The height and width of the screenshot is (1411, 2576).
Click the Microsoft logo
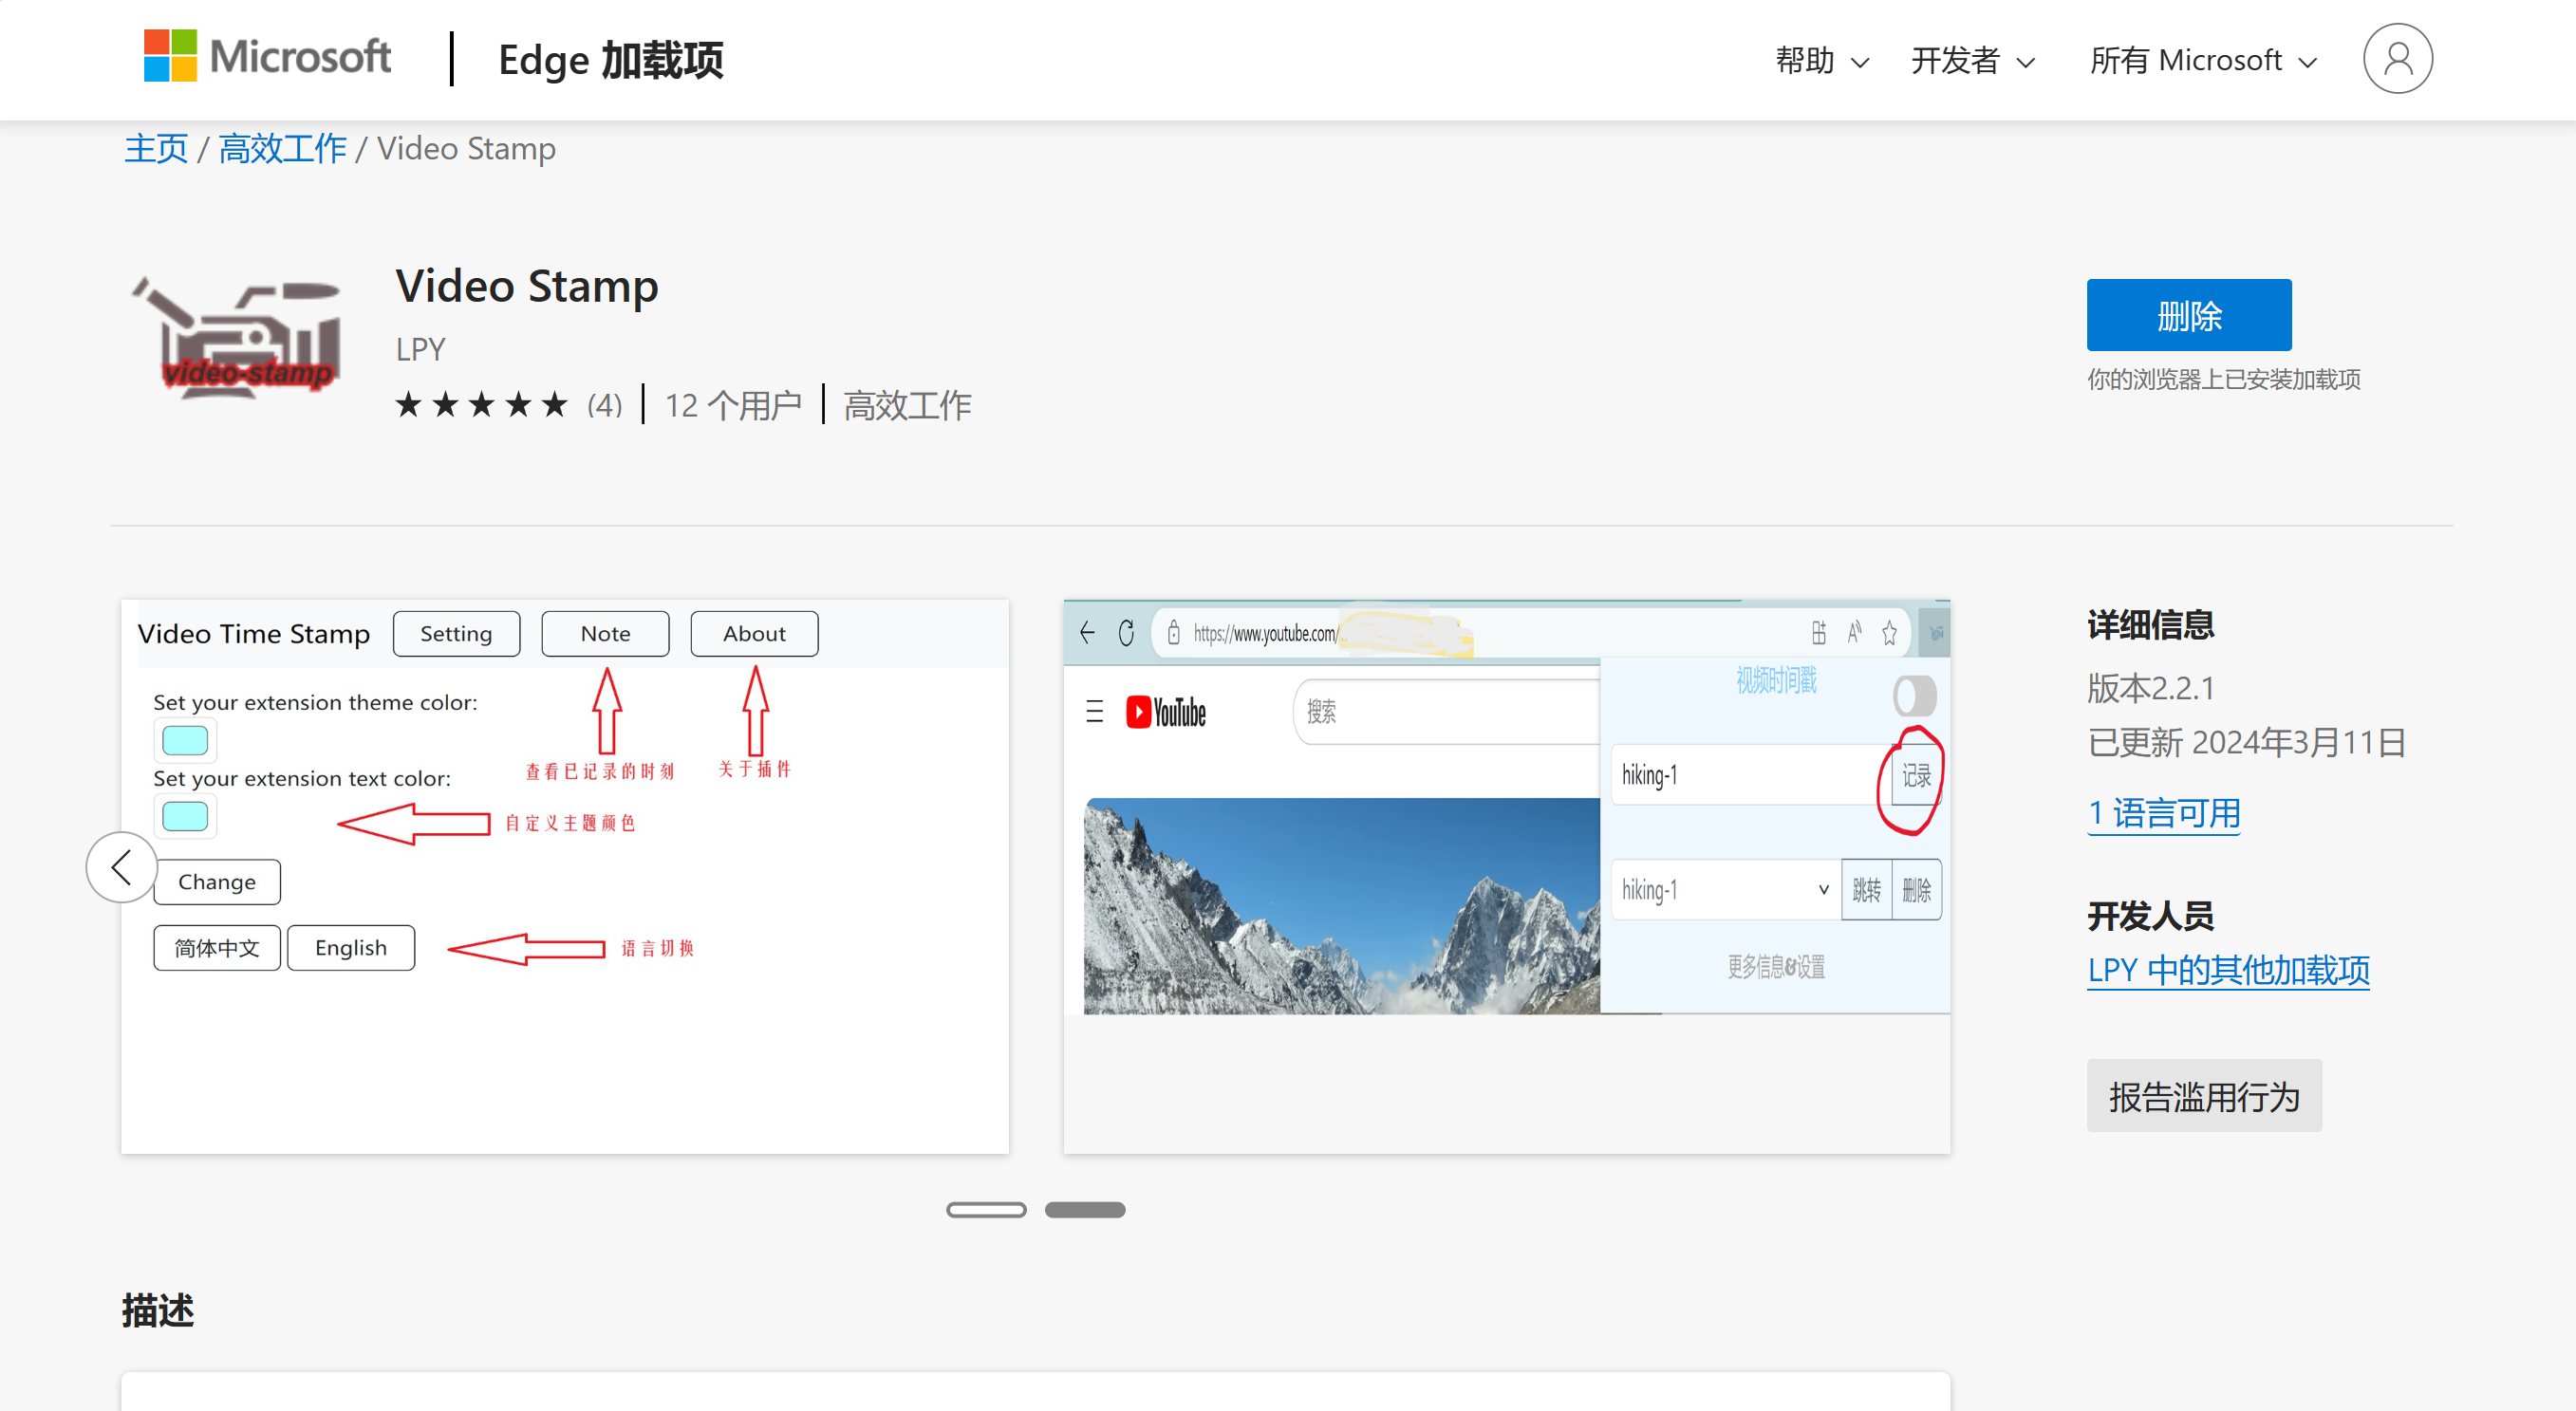[x=267, y=57]
